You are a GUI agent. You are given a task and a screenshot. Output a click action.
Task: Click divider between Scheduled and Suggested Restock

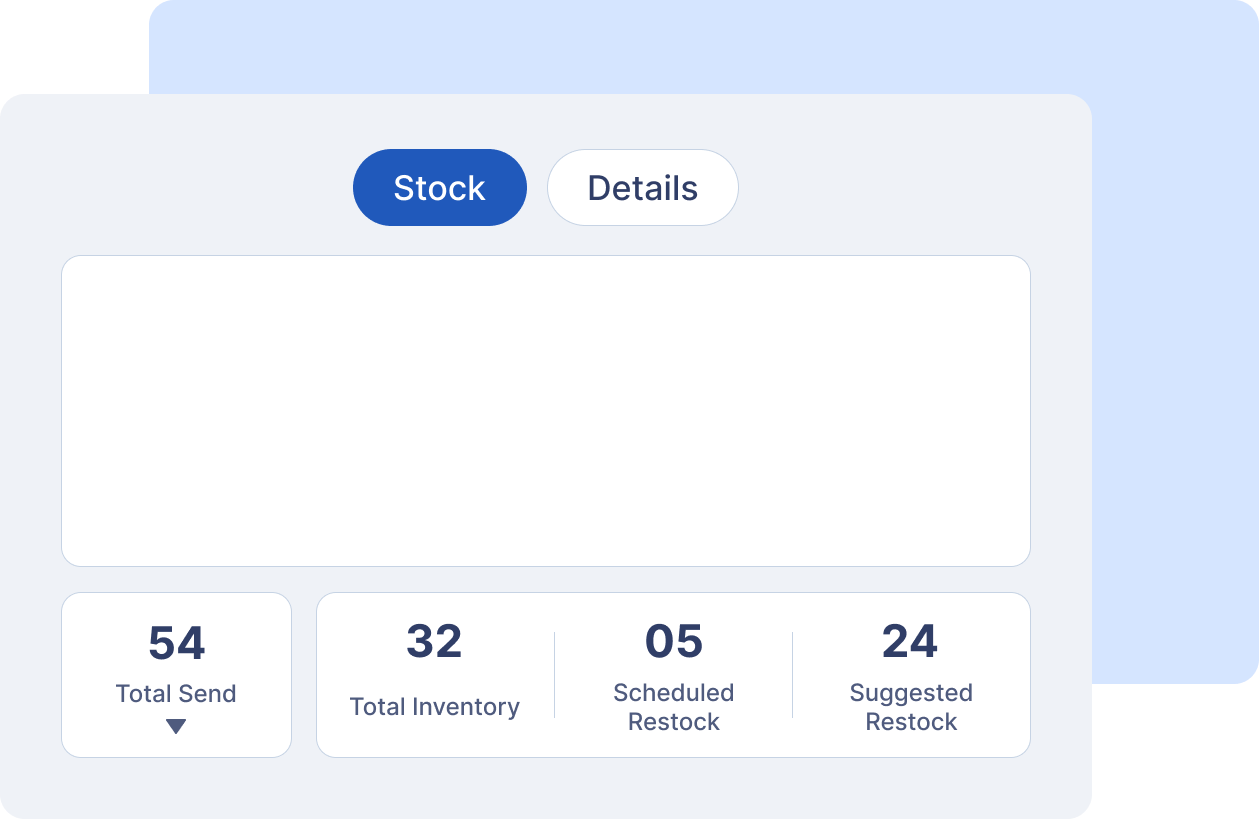[793, 675]
